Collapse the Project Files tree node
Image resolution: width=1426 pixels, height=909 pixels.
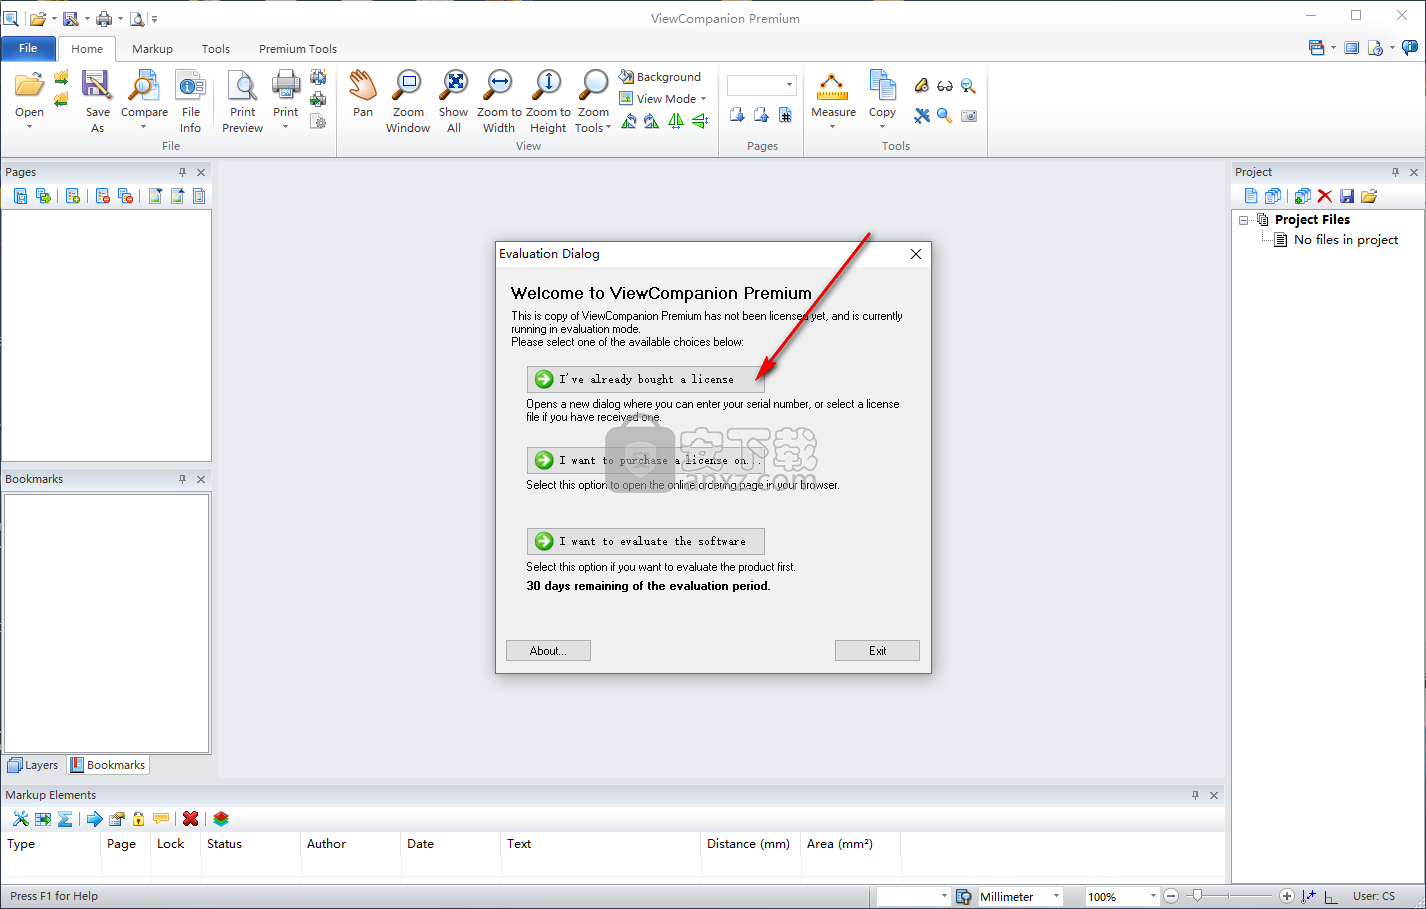pos(1244,220)
